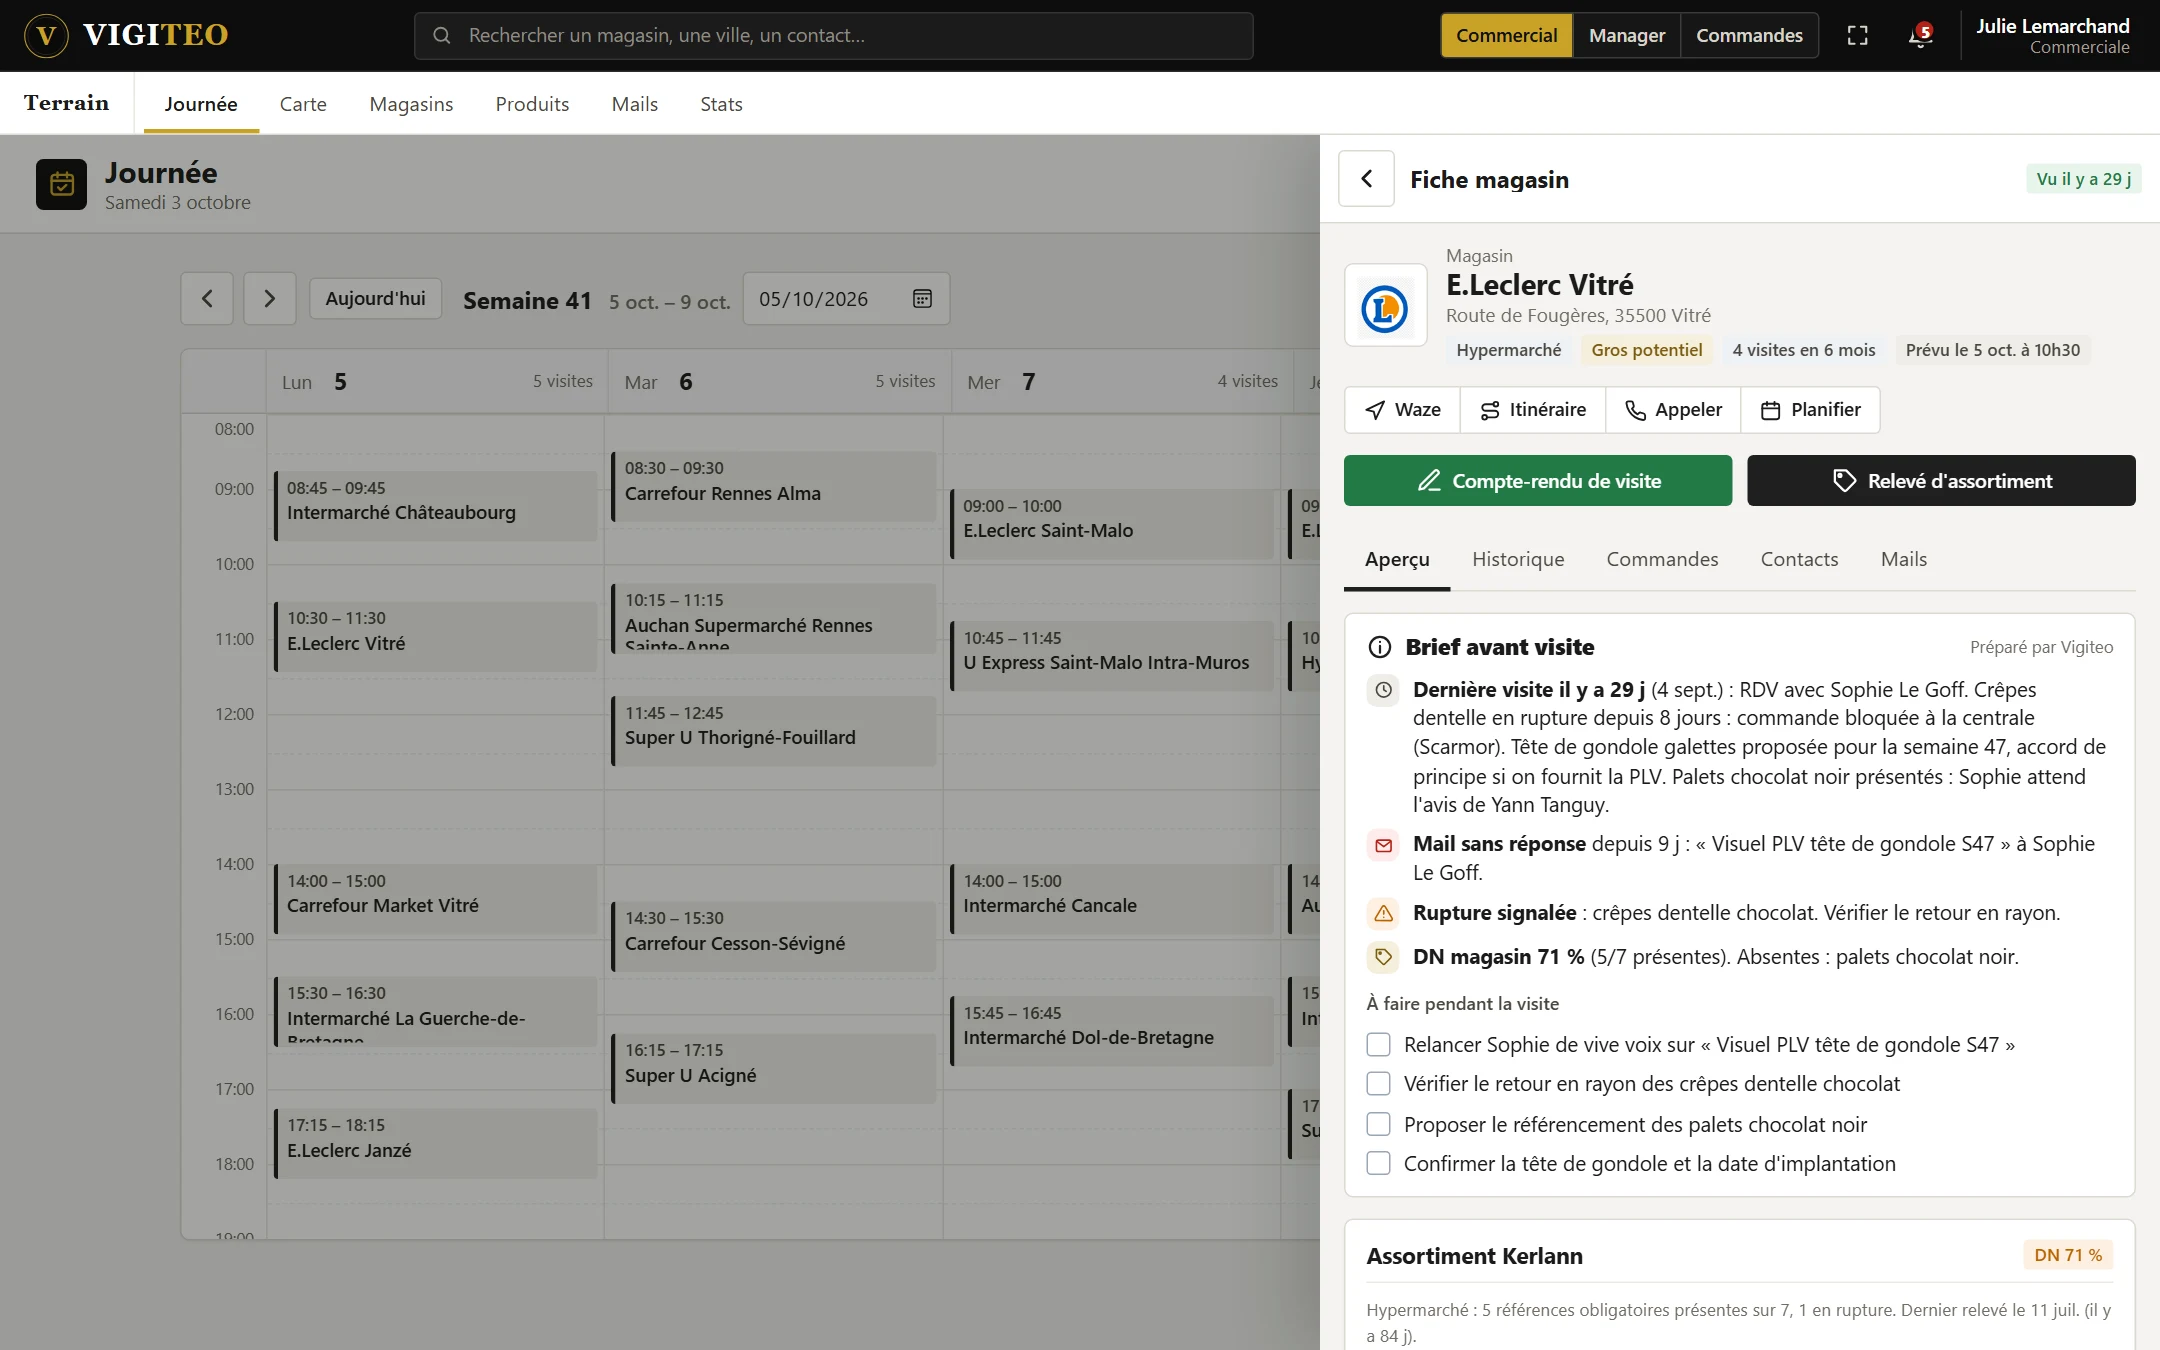Open E.Leclerc Janzé visit at 17:15
Viewport: 2160px width, 1350px height.
436,1143
